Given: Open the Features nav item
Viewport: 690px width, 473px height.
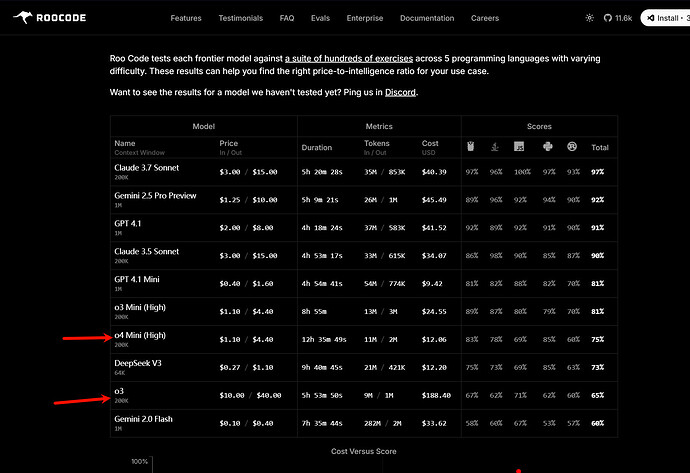Looking at the screenshot, I should [186, 18].
